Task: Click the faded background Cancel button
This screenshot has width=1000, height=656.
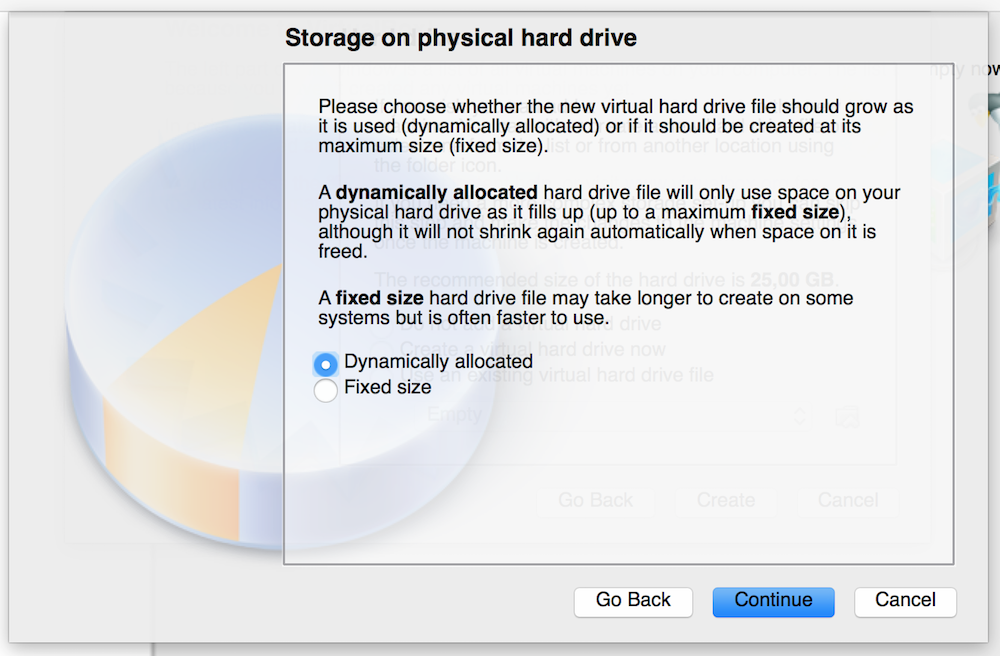Action: [x=848, y=500]
